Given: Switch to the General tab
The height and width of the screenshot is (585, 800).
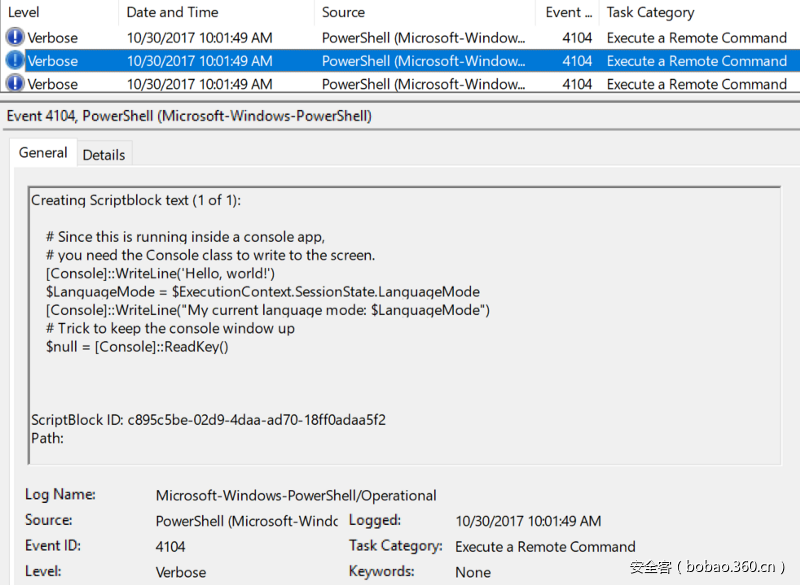Looking at the screenshot, I should (x=43, y=153).
